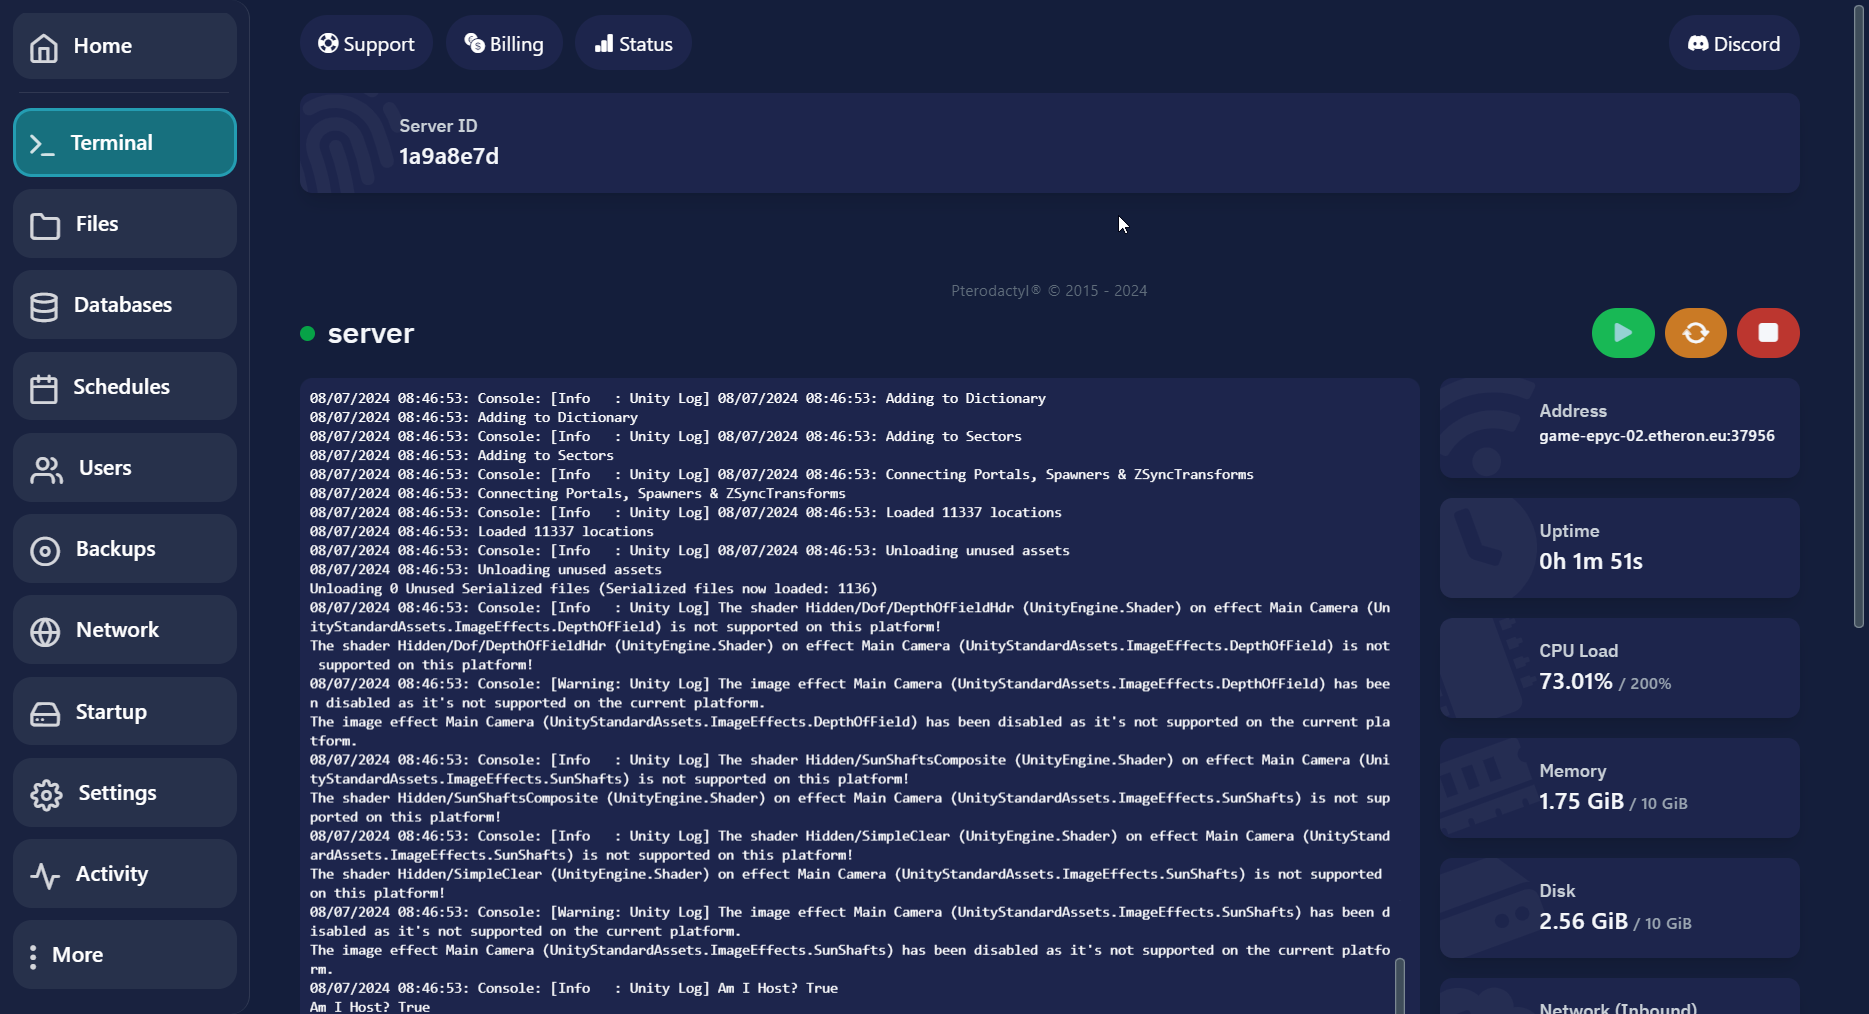The image size is (1869, 1014).
Task: Click the Support link
Action: [x=366, y=44]
